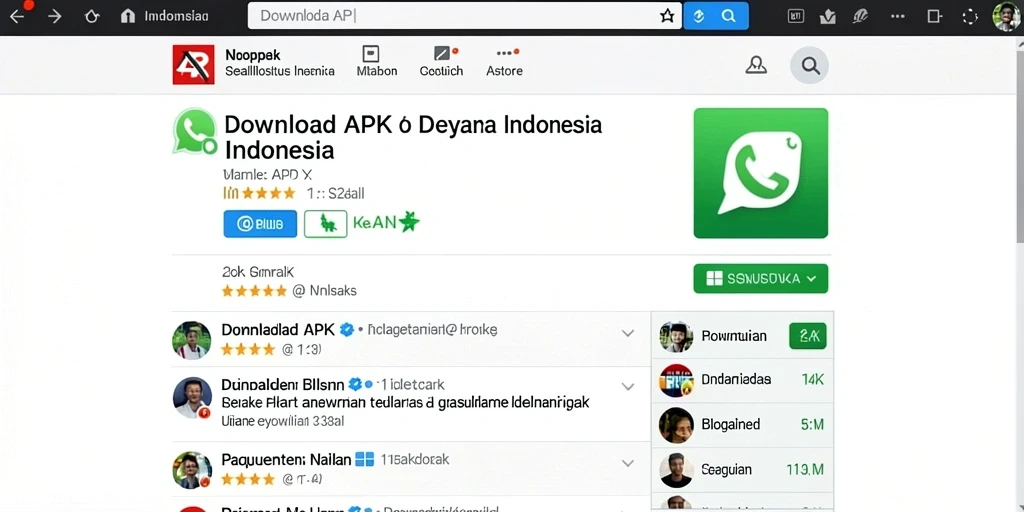This screenshot has width=1024, height=512.
Task: Click the Nooppek site title
Action: click(x=253, y=55)
